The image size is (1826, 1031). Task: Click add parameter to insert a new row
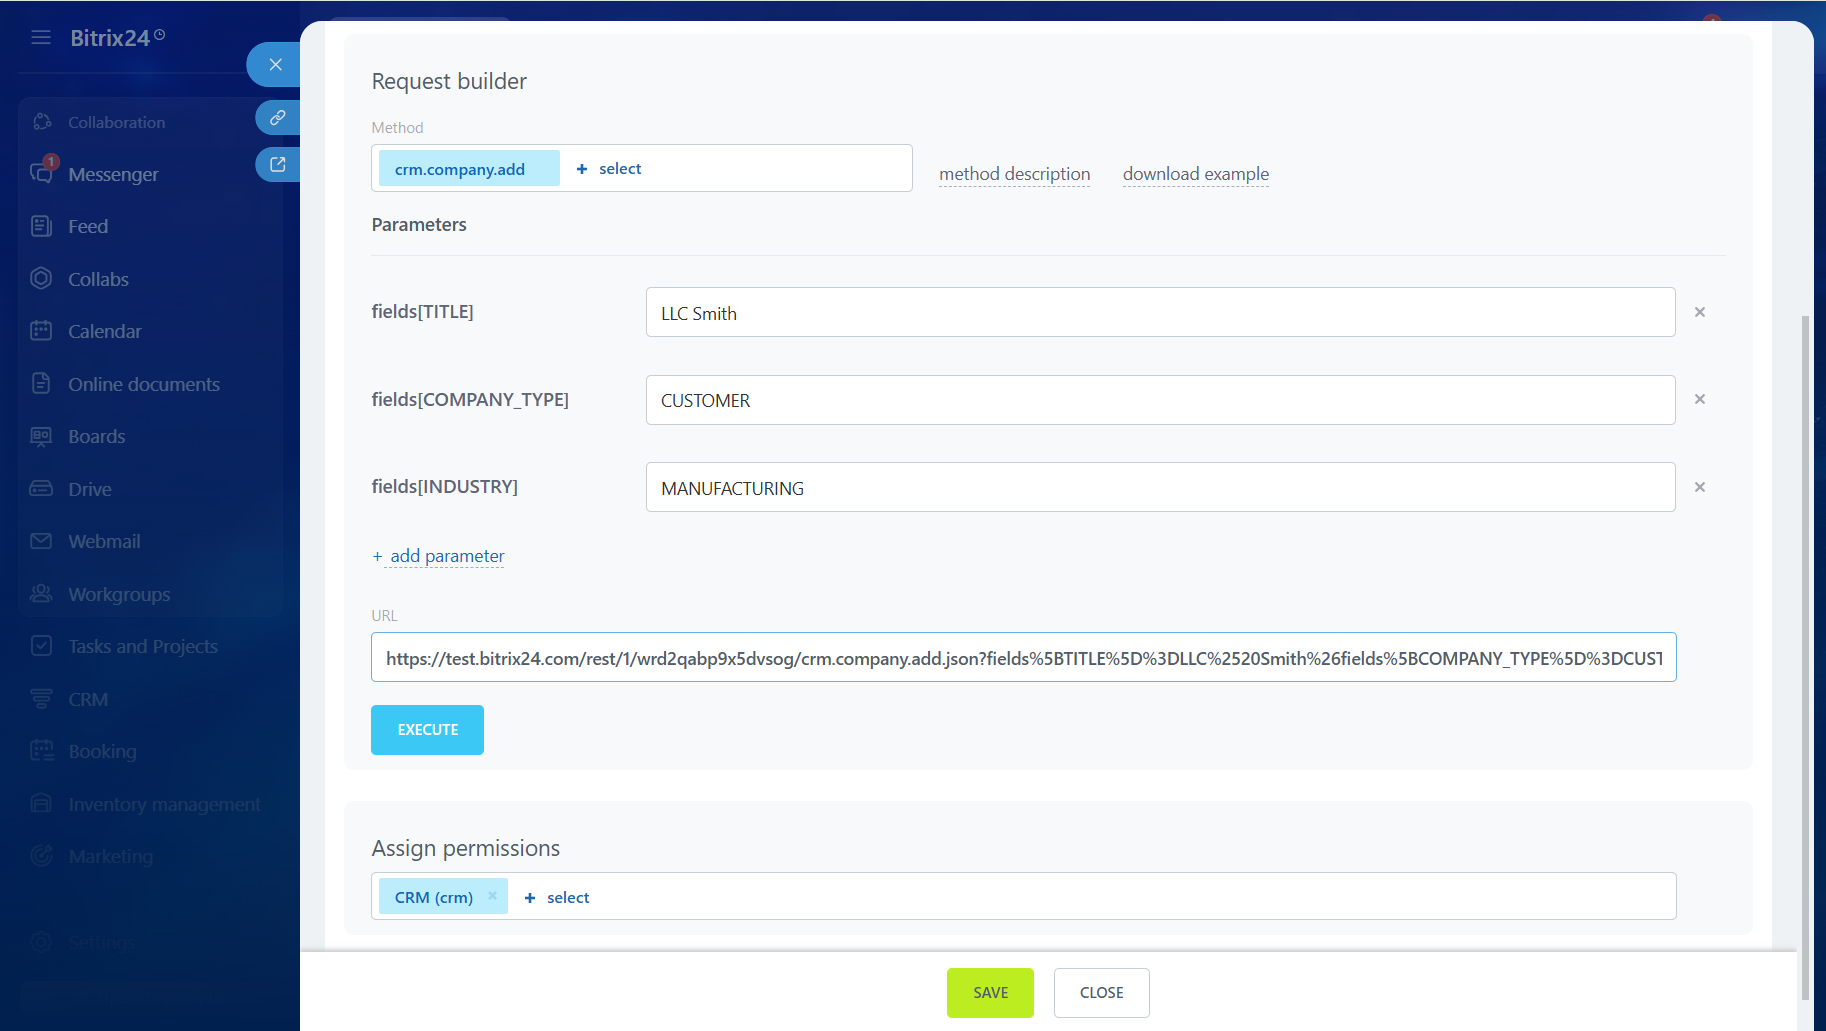pos(438,556)
